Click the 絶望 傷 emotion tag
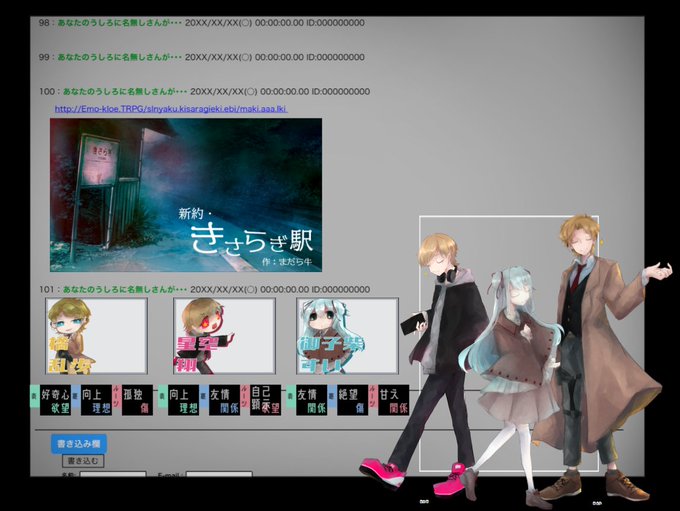The image size is (680, 511). [353, 400]
